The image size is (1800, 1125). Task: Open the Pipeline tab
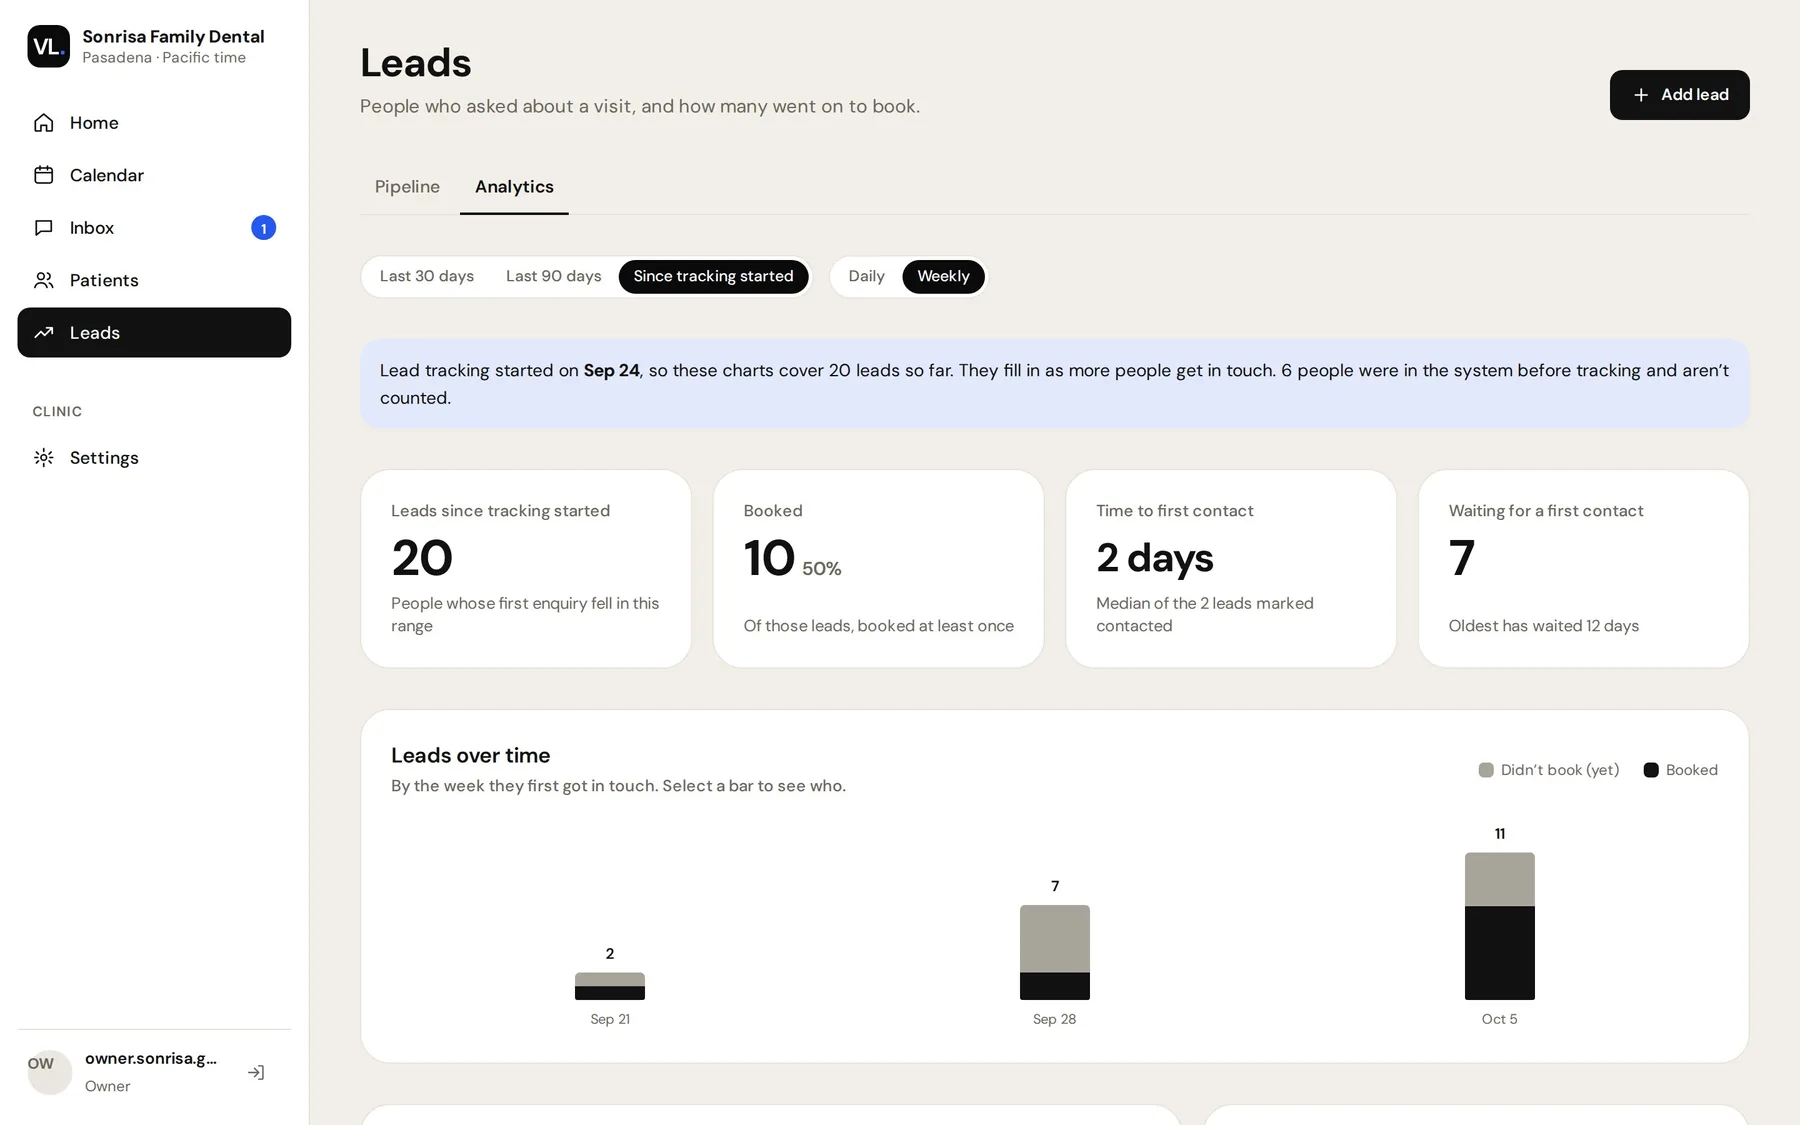pyautogui.click(x=407, y=187)
